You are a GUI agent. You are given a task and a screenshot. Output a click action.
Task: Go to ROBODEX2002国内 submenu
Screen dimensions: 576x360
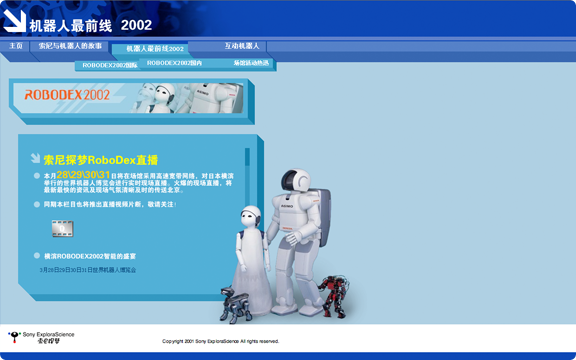tap(174, 63)
